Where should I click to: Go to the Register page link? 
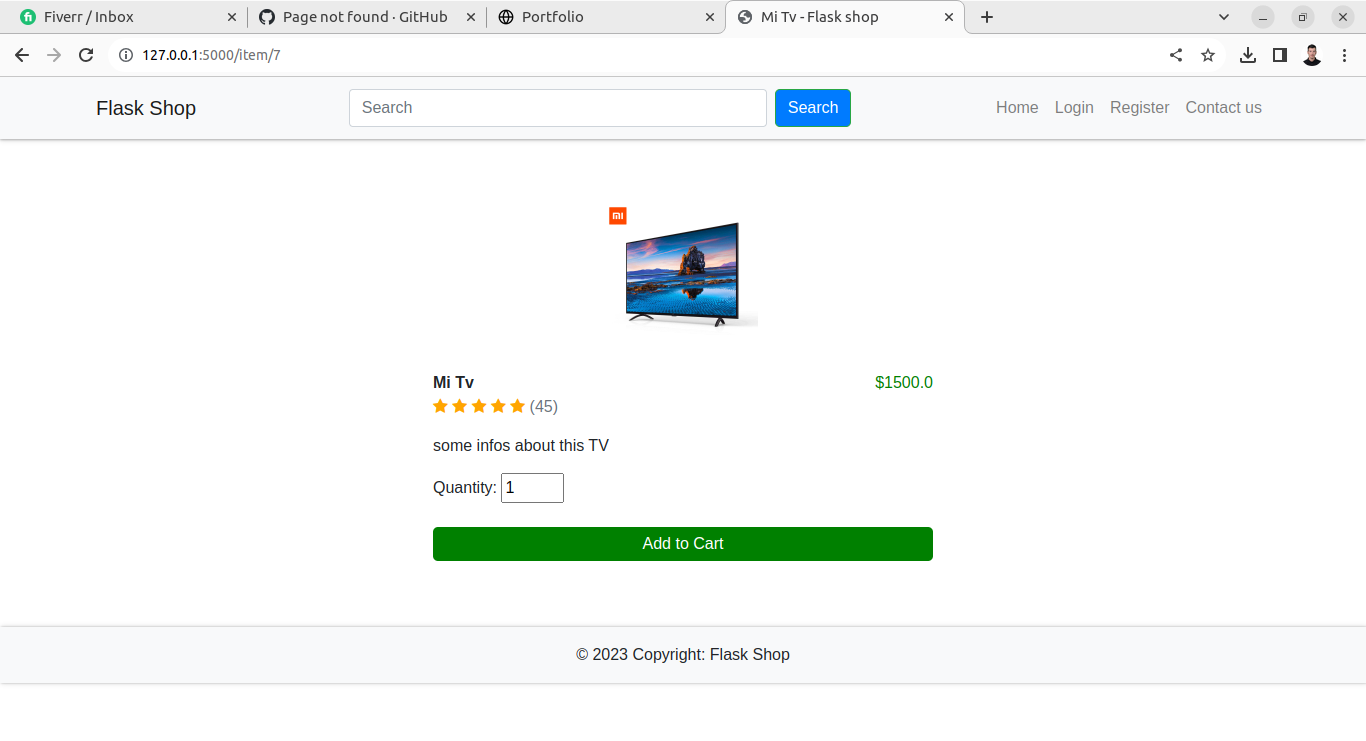point(1139,108)
